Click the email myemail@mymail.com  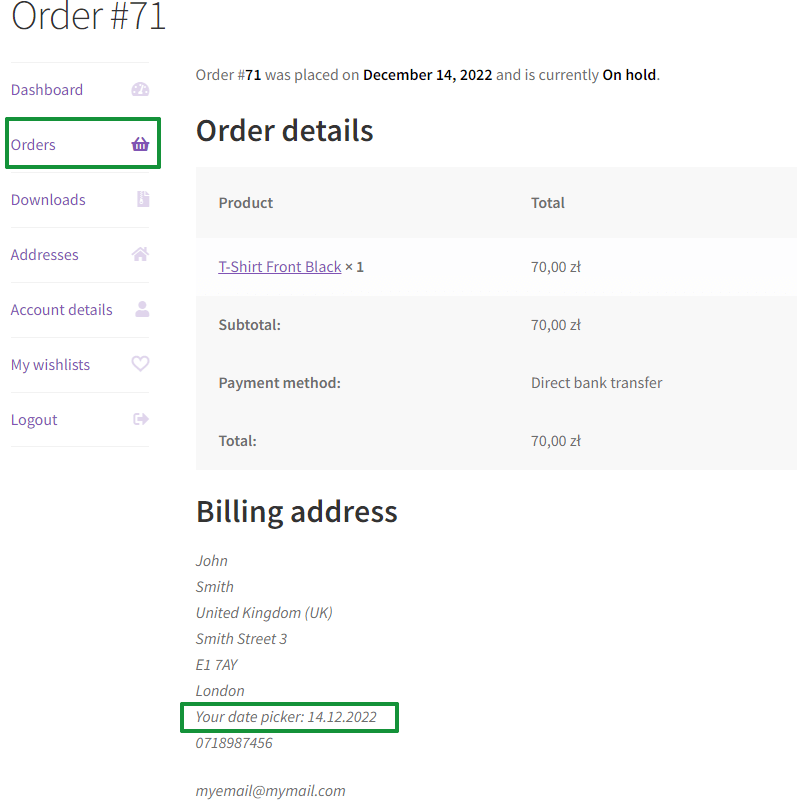click(271, 791)
